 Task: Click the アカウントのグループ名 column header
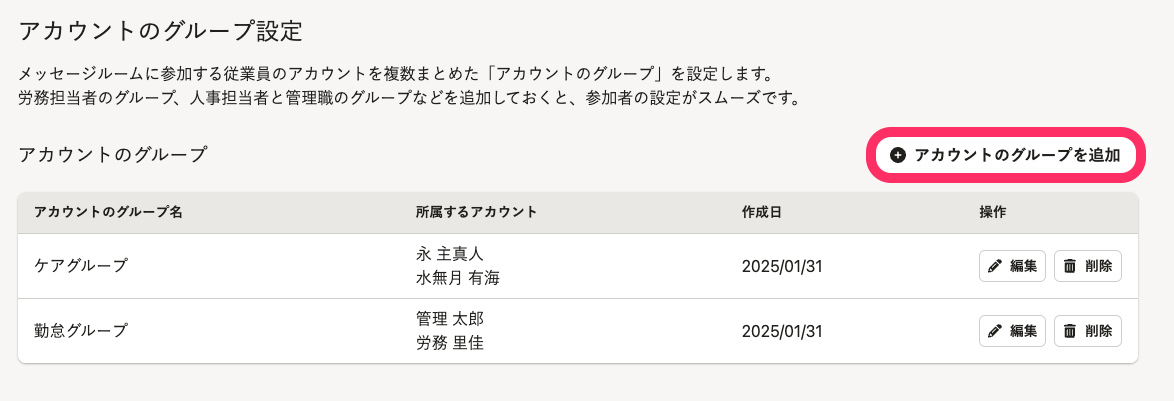[x=108, y=212]
